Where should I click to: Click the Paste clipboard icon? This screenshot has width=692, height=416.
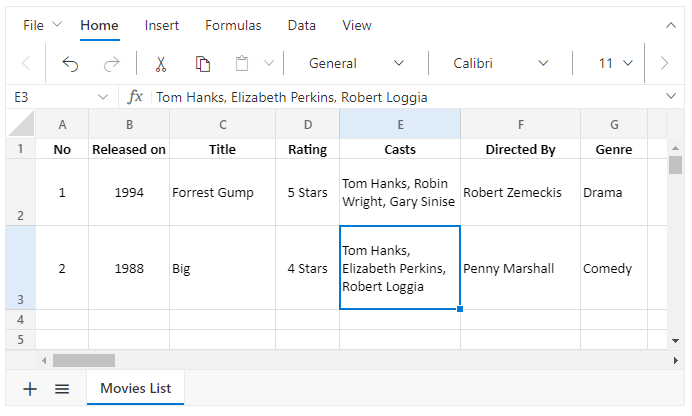pyautogui.click(x=241, y=63)
